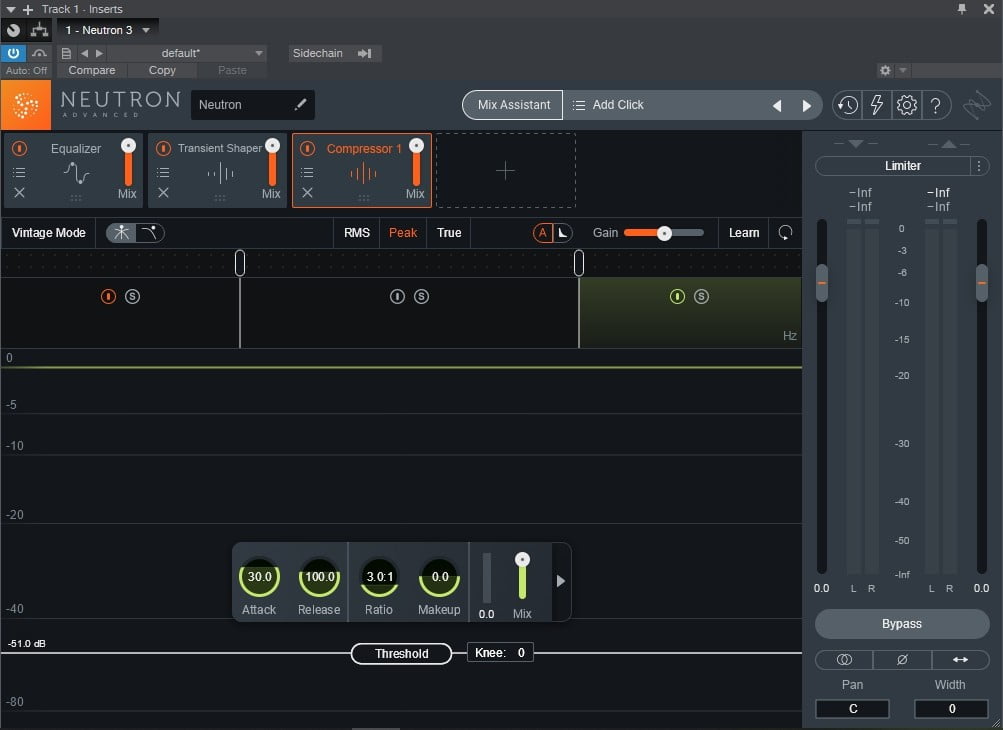Viewport: 1003px width, 730px height.
Task: Click the lightning bolt Zero Latency icon
Action: point(877,105)
